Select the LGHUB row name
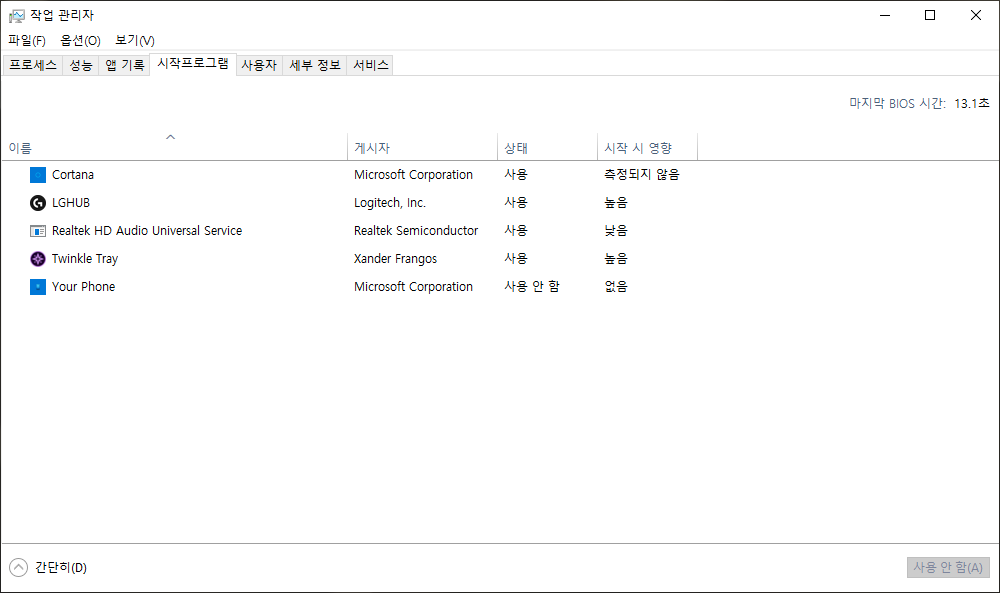This screenshot has width=1000, height=593. pos(71,203)
